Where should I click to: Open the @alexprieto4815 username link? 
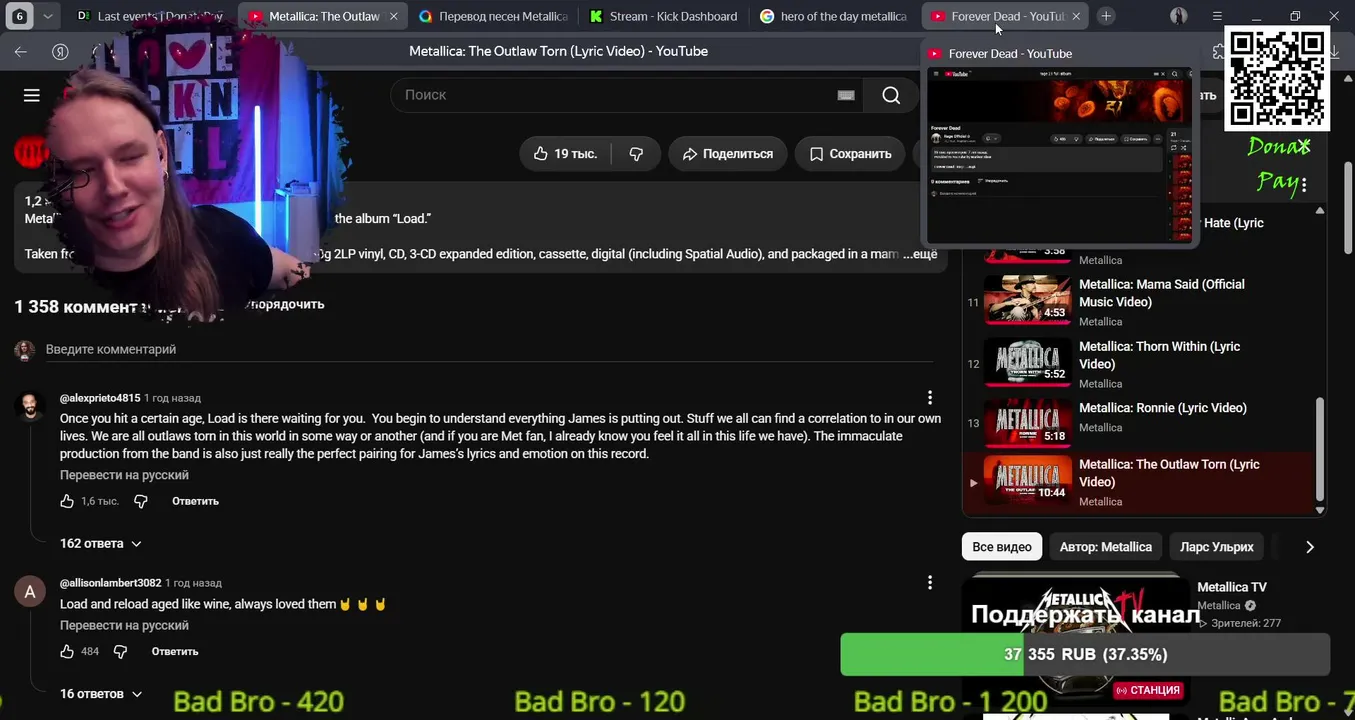click(x=100, y=398)
